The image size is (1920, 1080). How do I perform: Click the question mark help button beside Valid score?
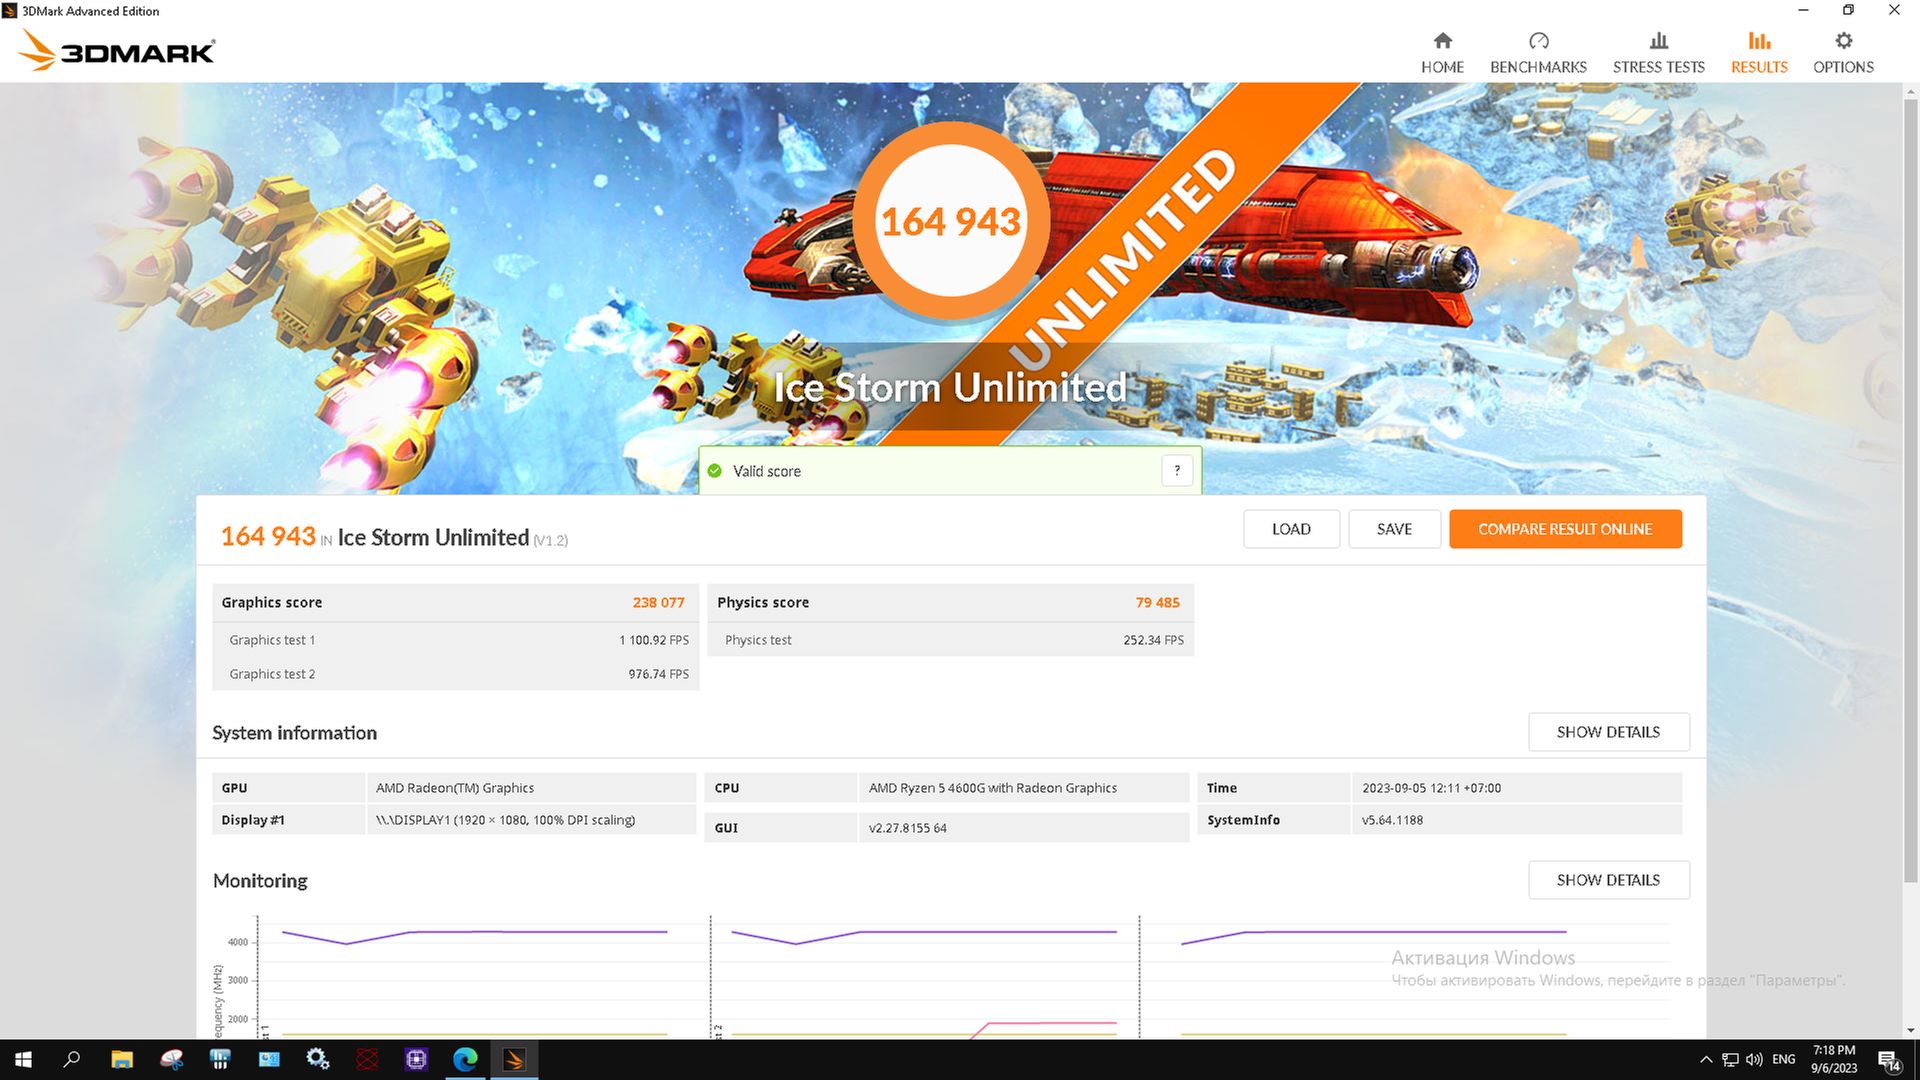tap(1177, 470)
